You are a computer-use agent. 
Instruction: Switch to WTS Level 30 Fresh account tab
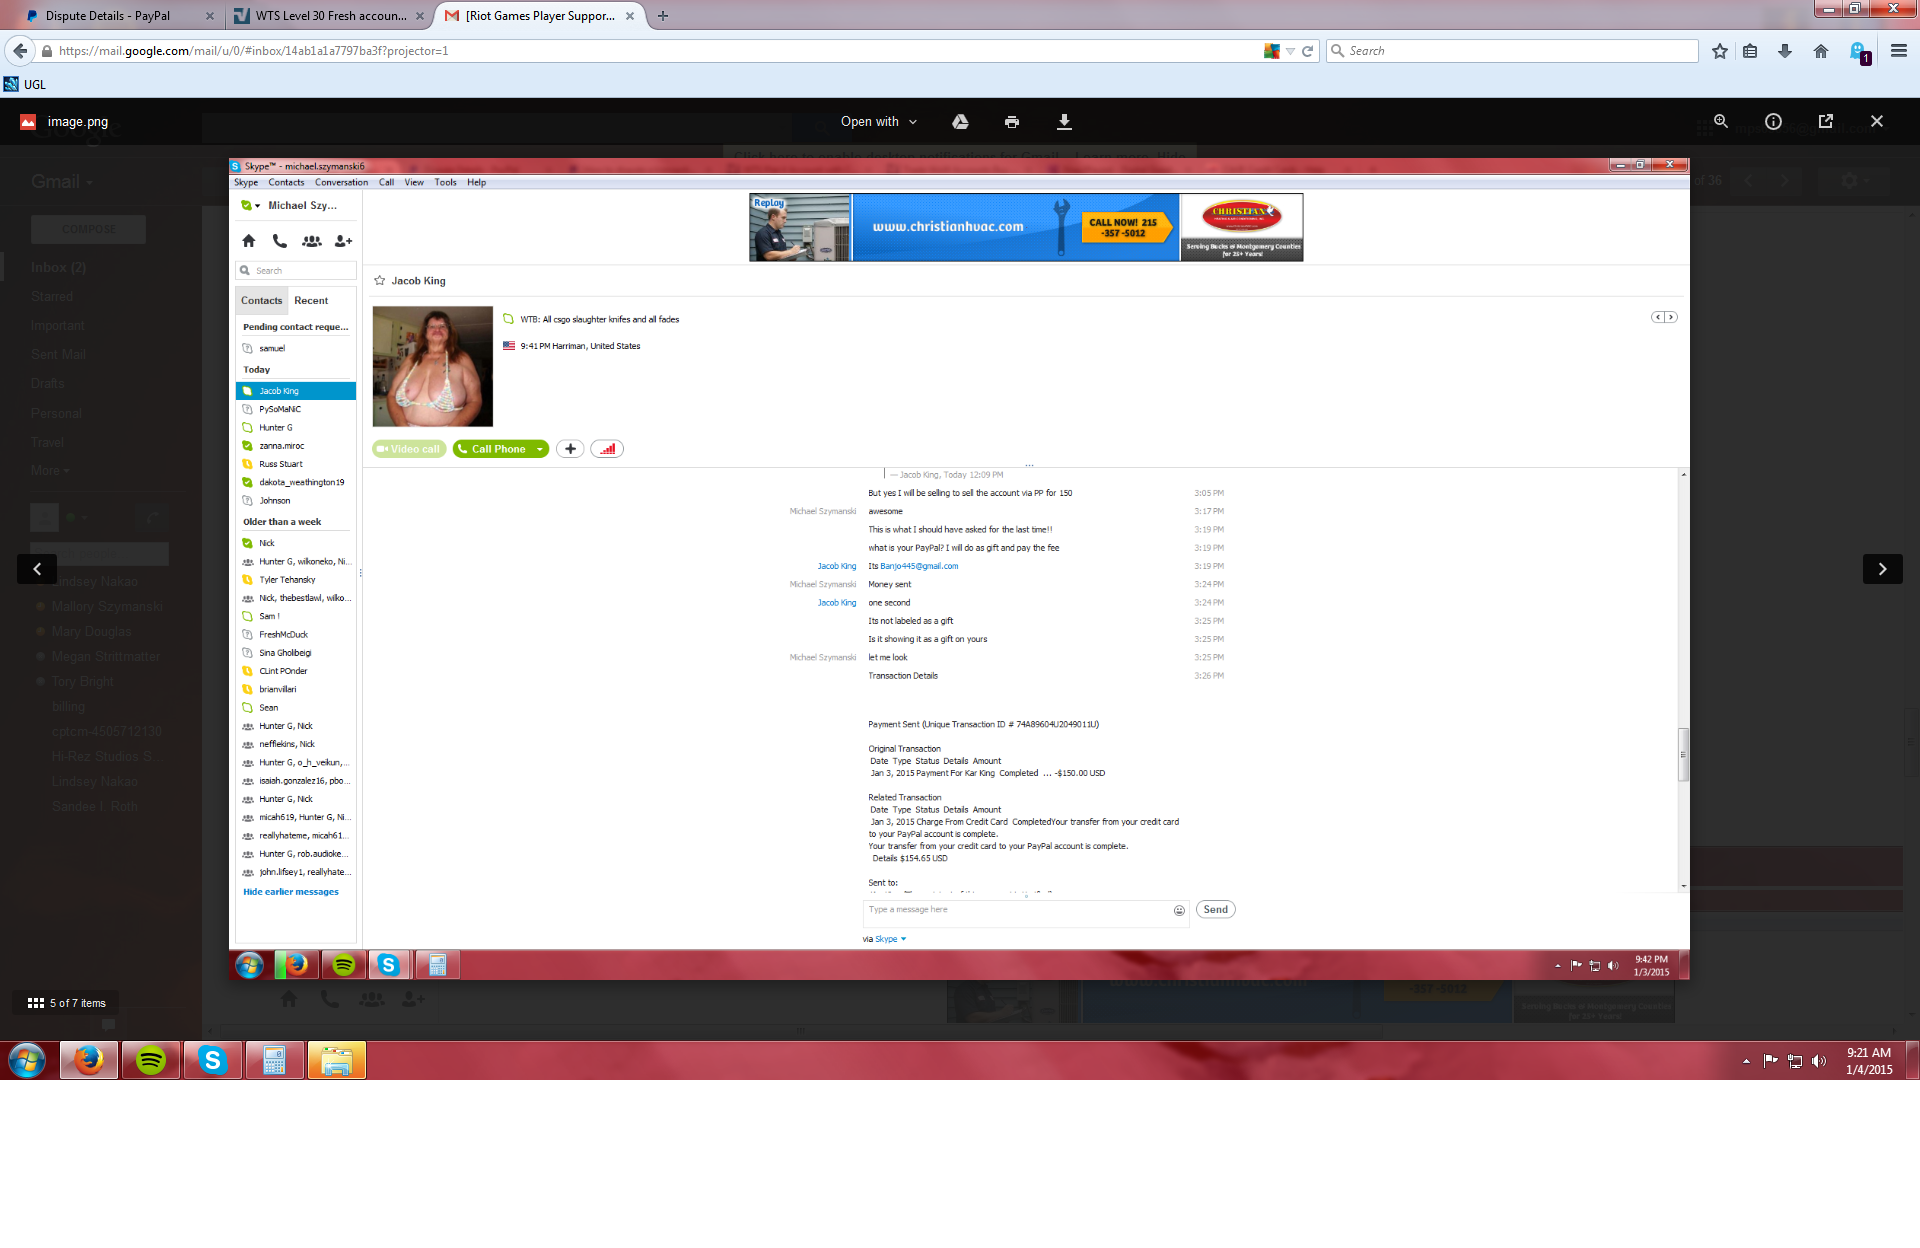[330, 16]
